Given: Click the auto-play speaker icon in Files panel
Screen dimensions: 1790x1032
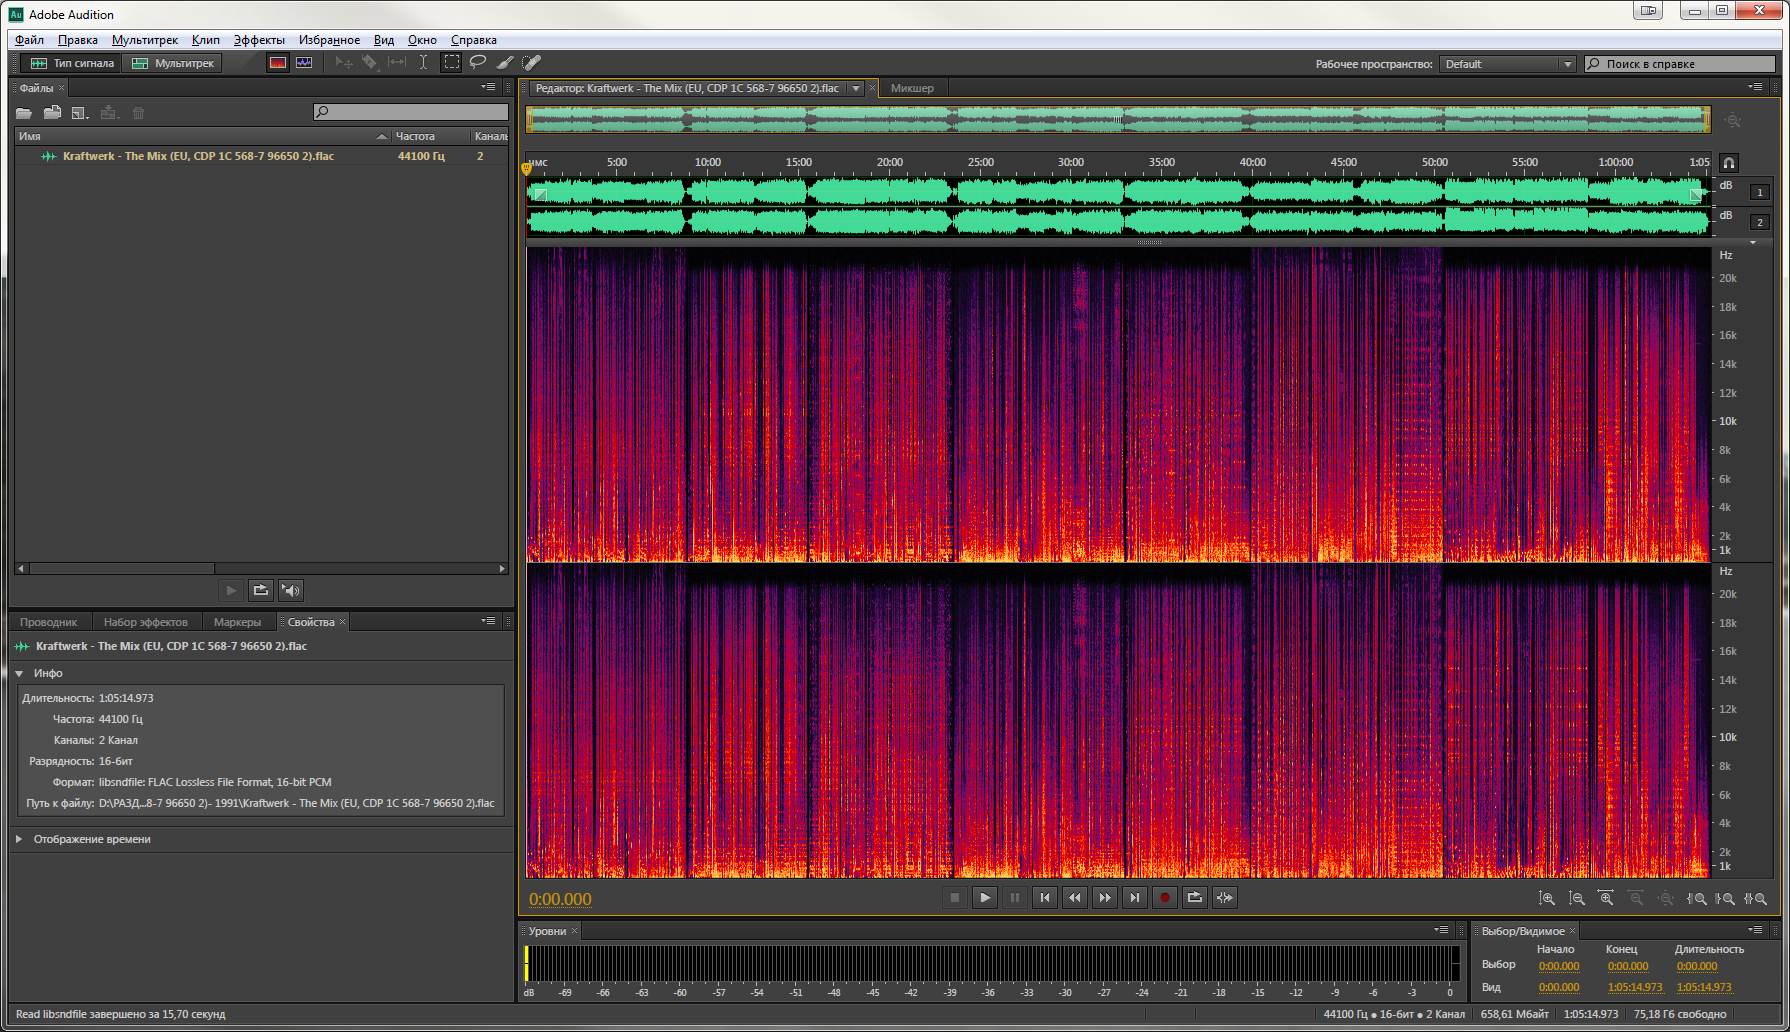Looking at the screenshot, I should coord(291,590).
